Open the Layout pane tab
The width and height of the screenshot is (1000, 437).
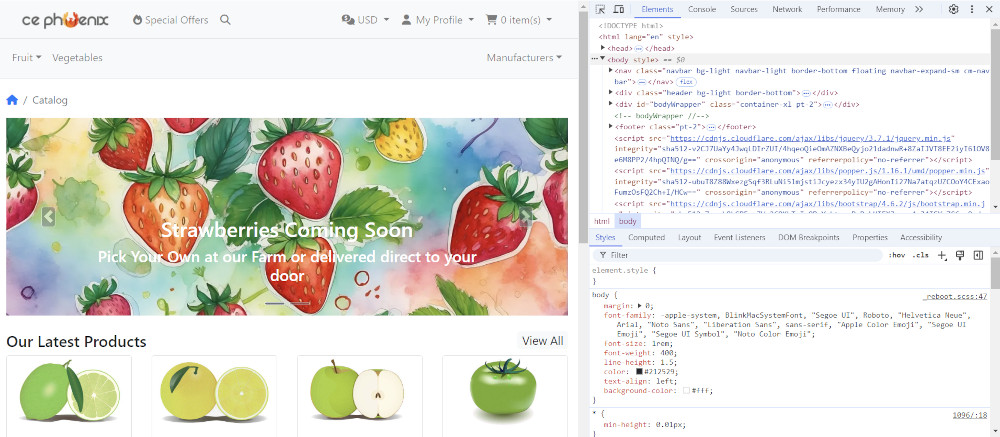[x=689, y=237]
